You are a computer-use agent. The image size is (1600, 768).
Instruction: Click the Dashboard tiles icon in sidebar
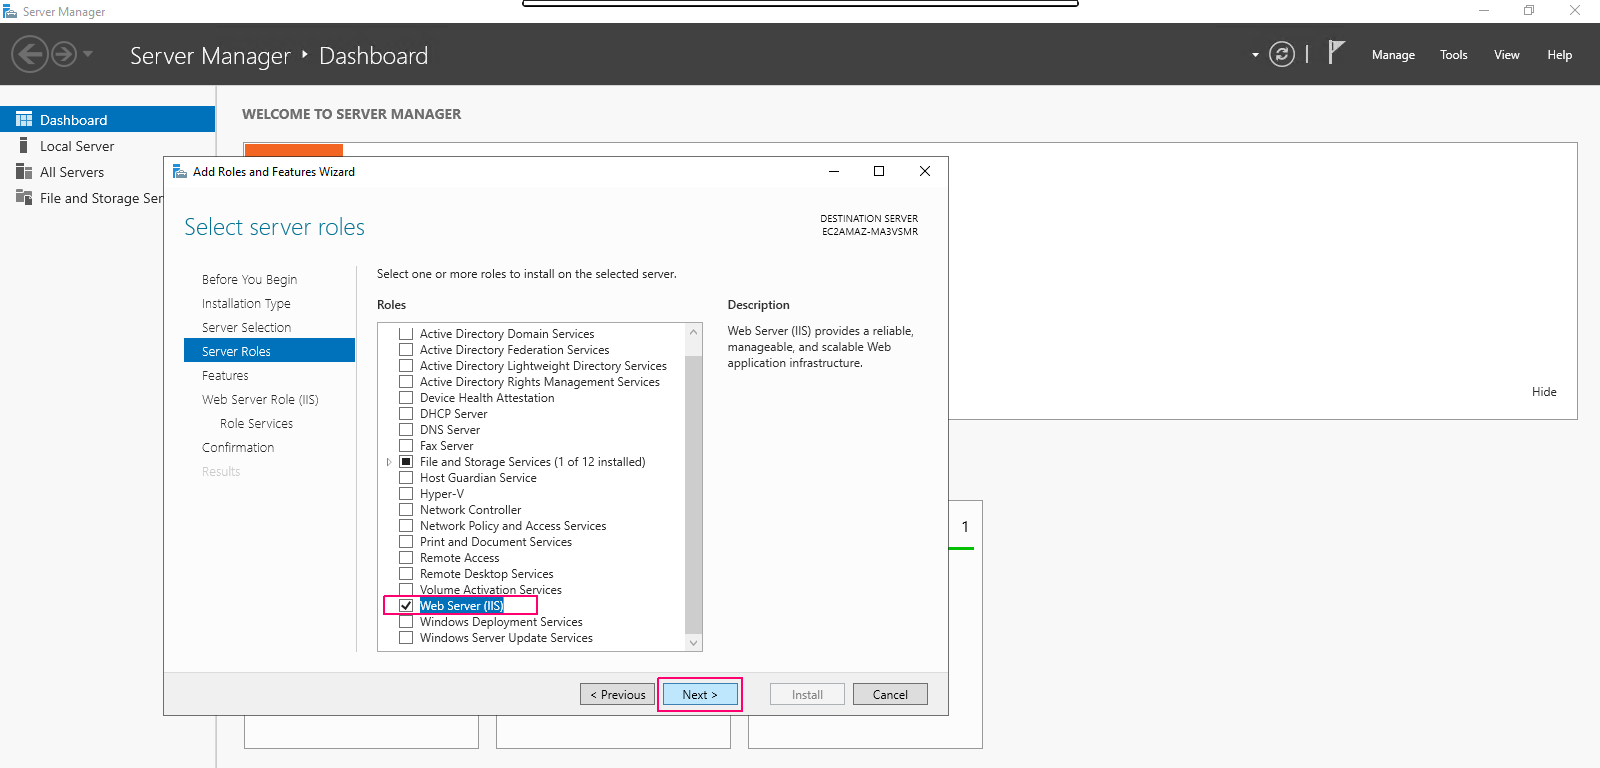(x=24, y=119)
